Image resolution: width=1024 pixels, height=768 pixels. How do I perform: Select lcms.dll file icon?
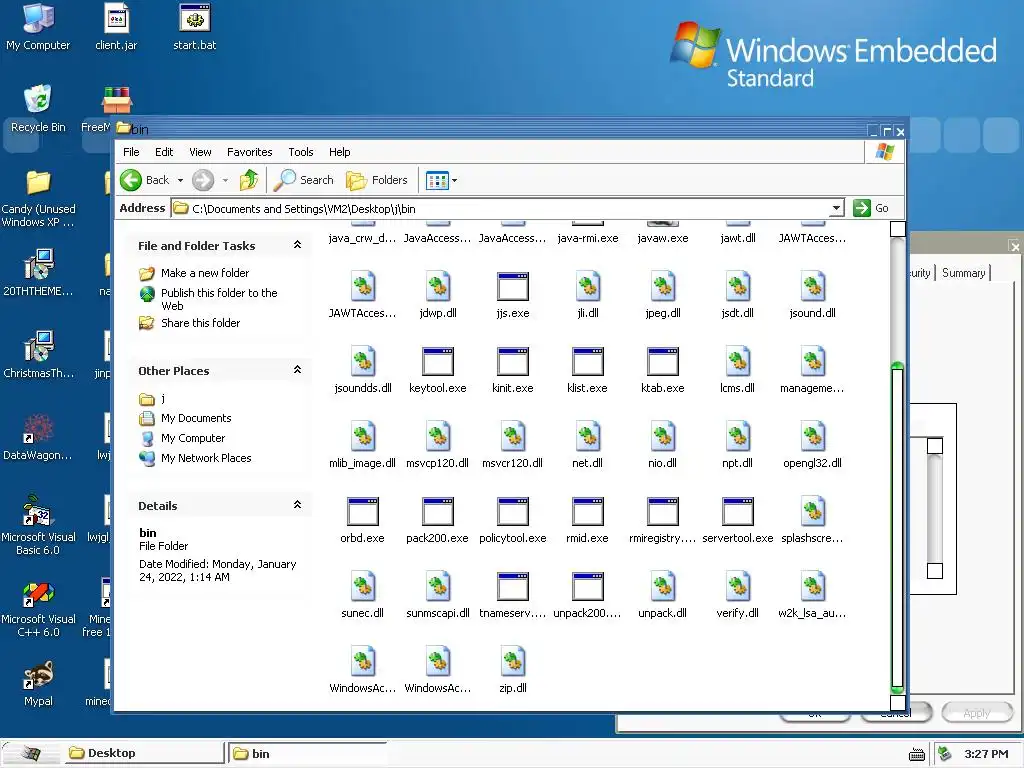pos(737,361)
